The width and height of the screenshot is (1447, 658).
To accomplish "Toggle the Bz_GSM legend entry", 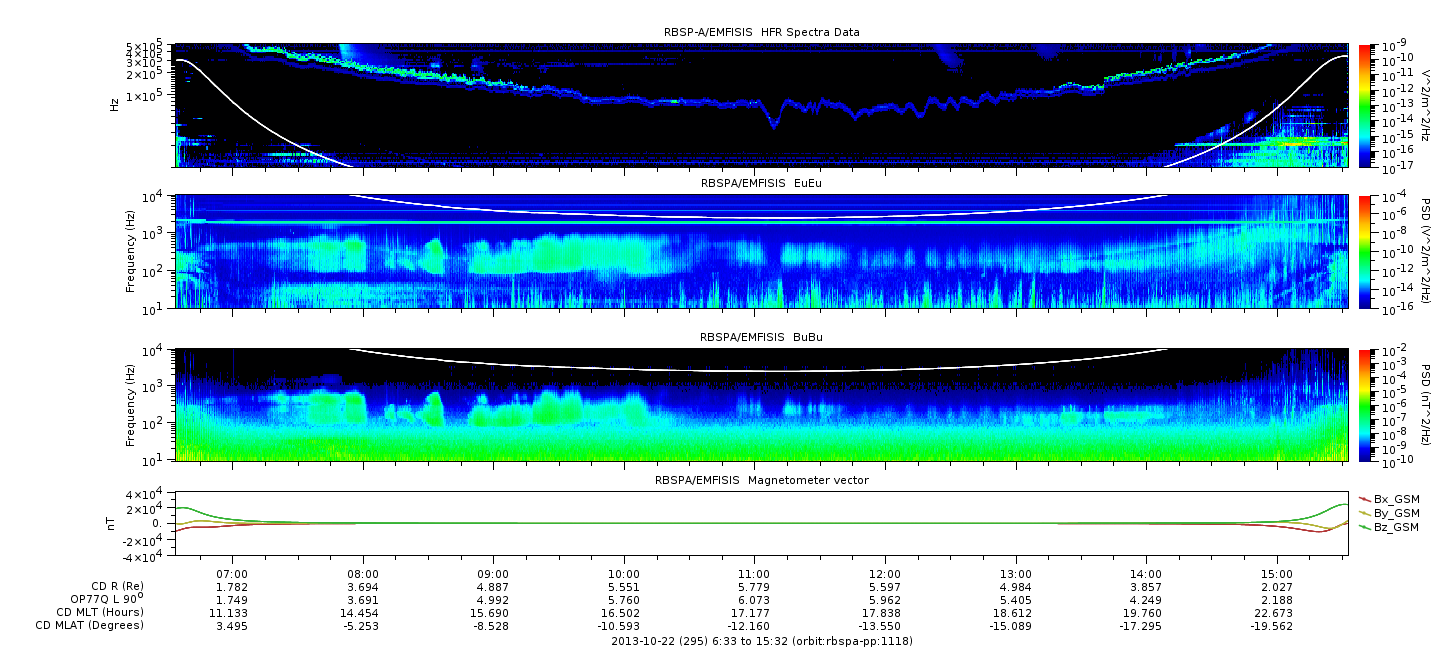I will click(x=1395, y=526).
